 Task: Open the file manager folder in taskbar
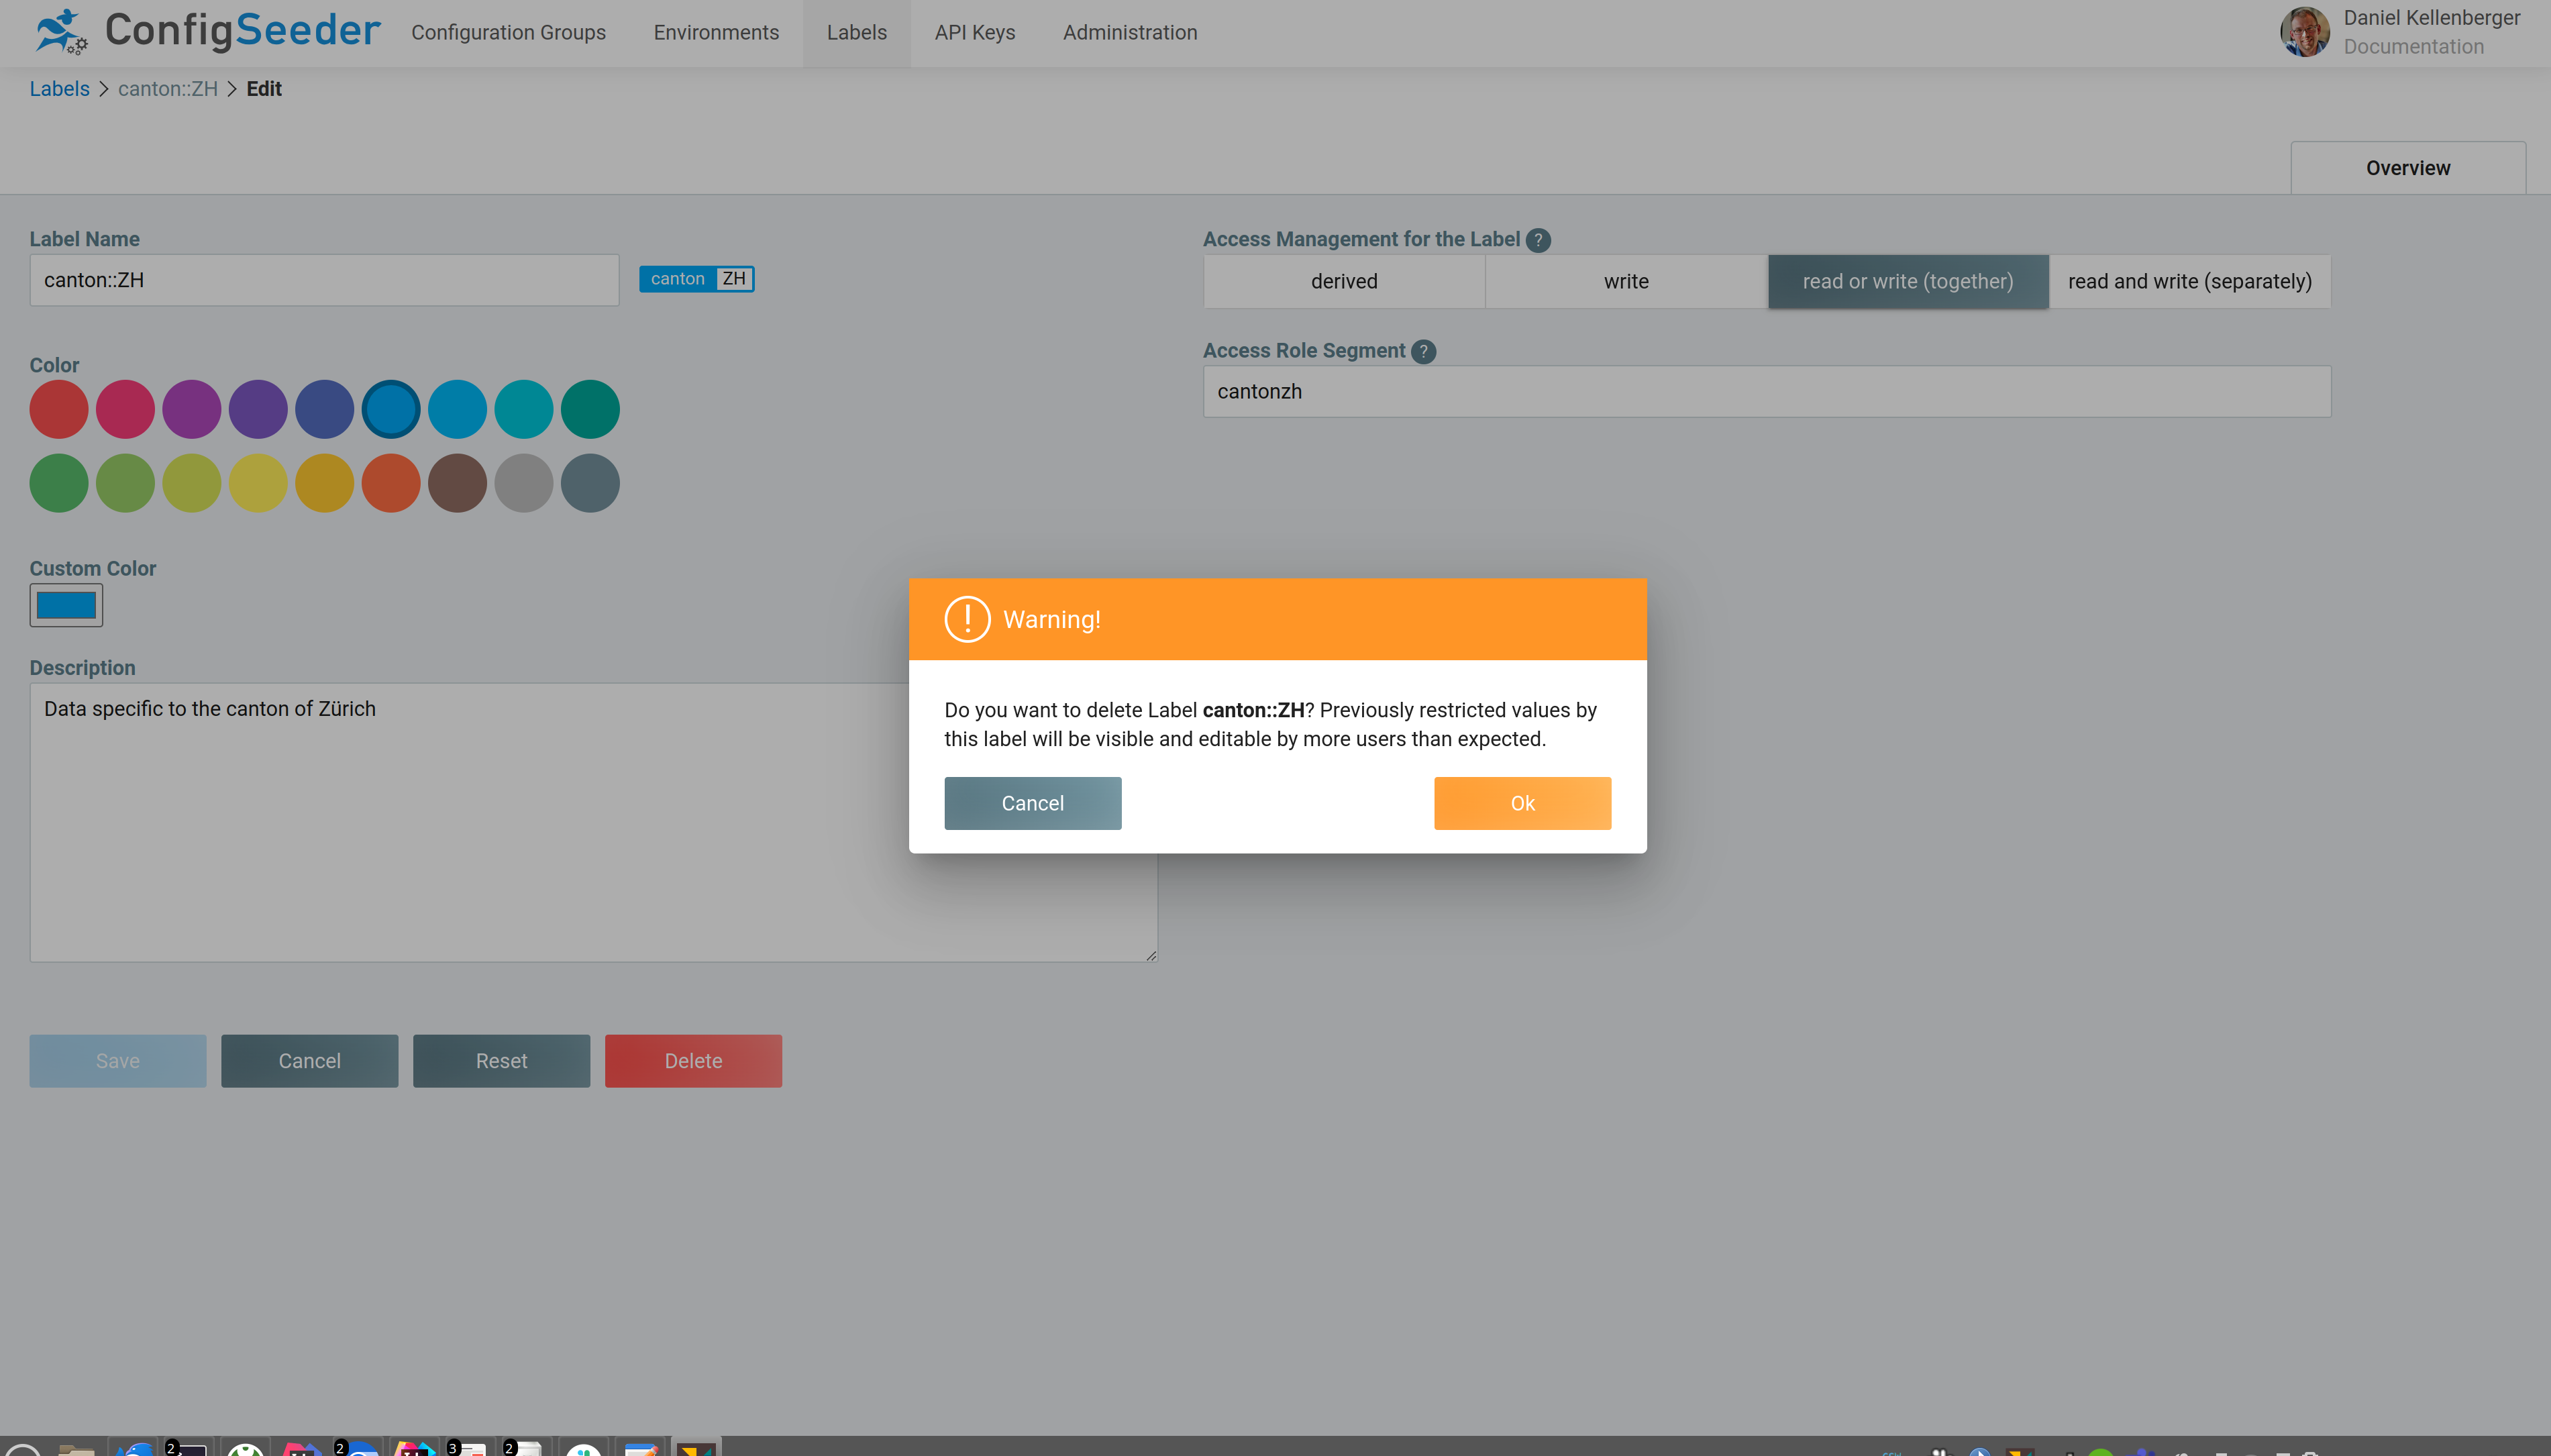point(76,1449)
